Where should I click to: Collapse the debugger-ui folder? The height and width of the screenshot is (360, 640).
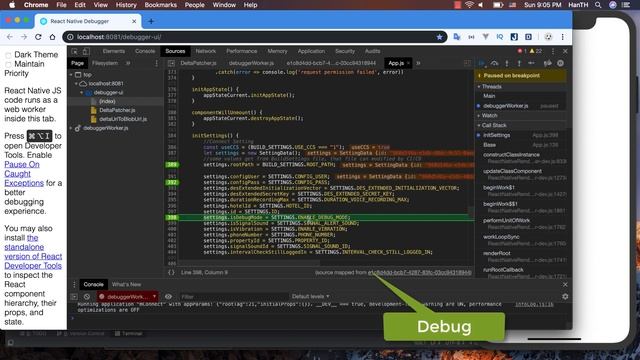pyautogui.click(x=82, y=93)
